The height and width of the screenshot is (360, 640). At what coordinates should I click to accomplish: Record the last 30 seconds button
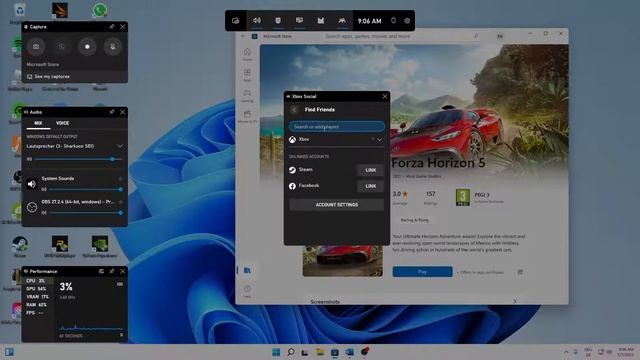click(x=62, y=47)
